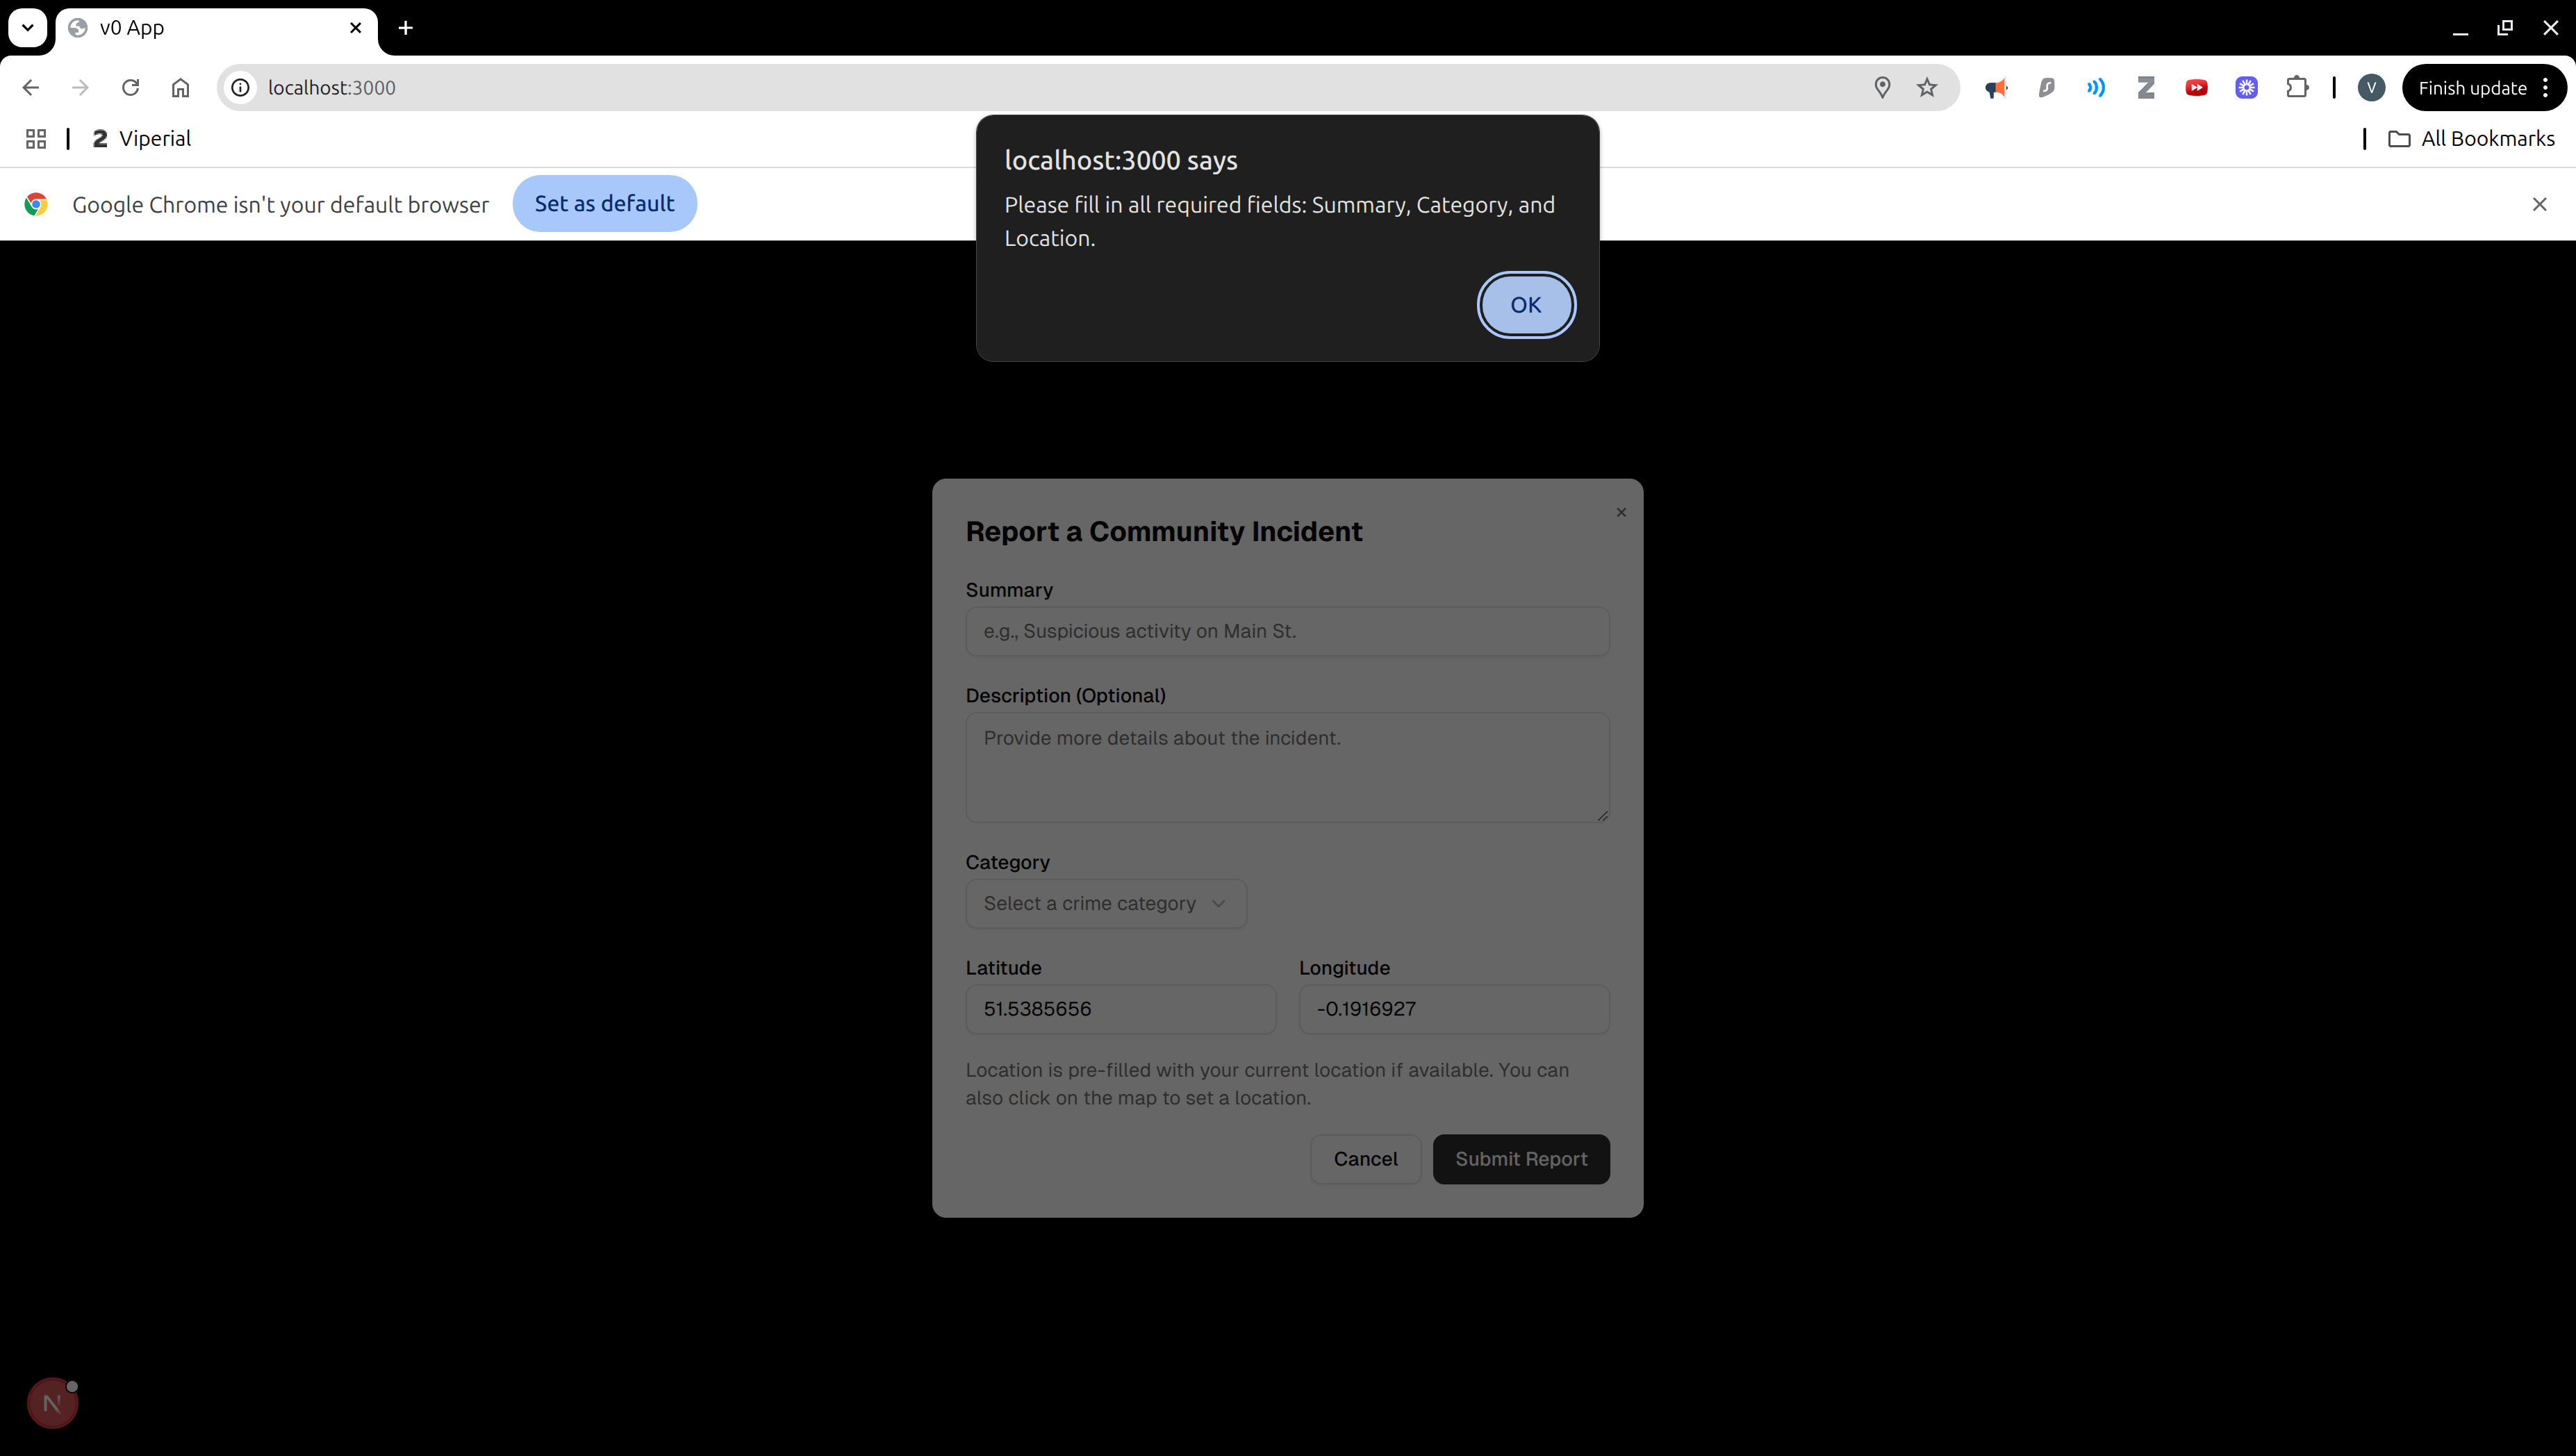Click the browser reload icon
The image size is (2576, 1456).
click(x=130, y=88)
